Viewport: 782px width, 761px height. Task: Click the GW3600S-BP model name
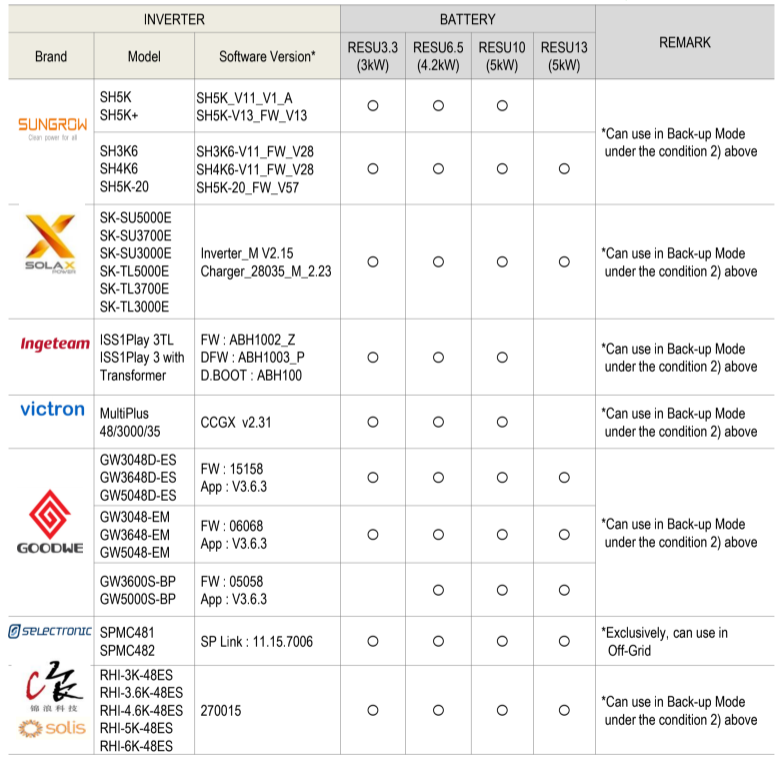(138, 581)
